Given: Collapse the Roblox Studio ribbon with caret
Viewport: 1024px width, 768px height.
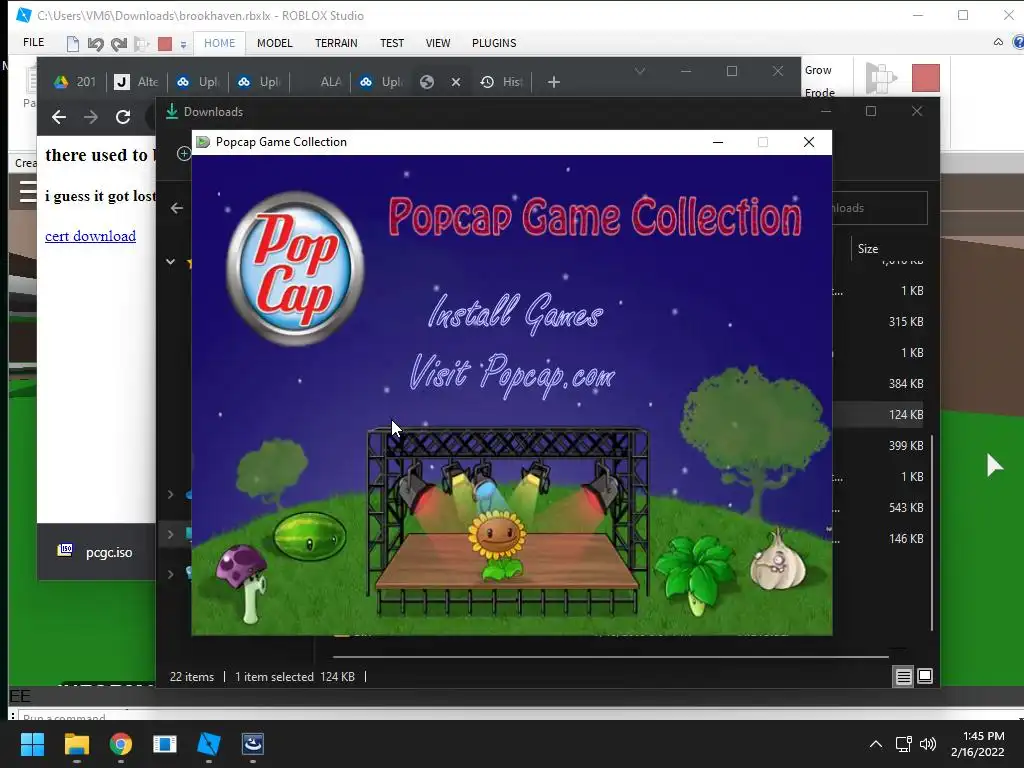Looking at the screenshot, I should pyautogui.click(x=998, y=42).
